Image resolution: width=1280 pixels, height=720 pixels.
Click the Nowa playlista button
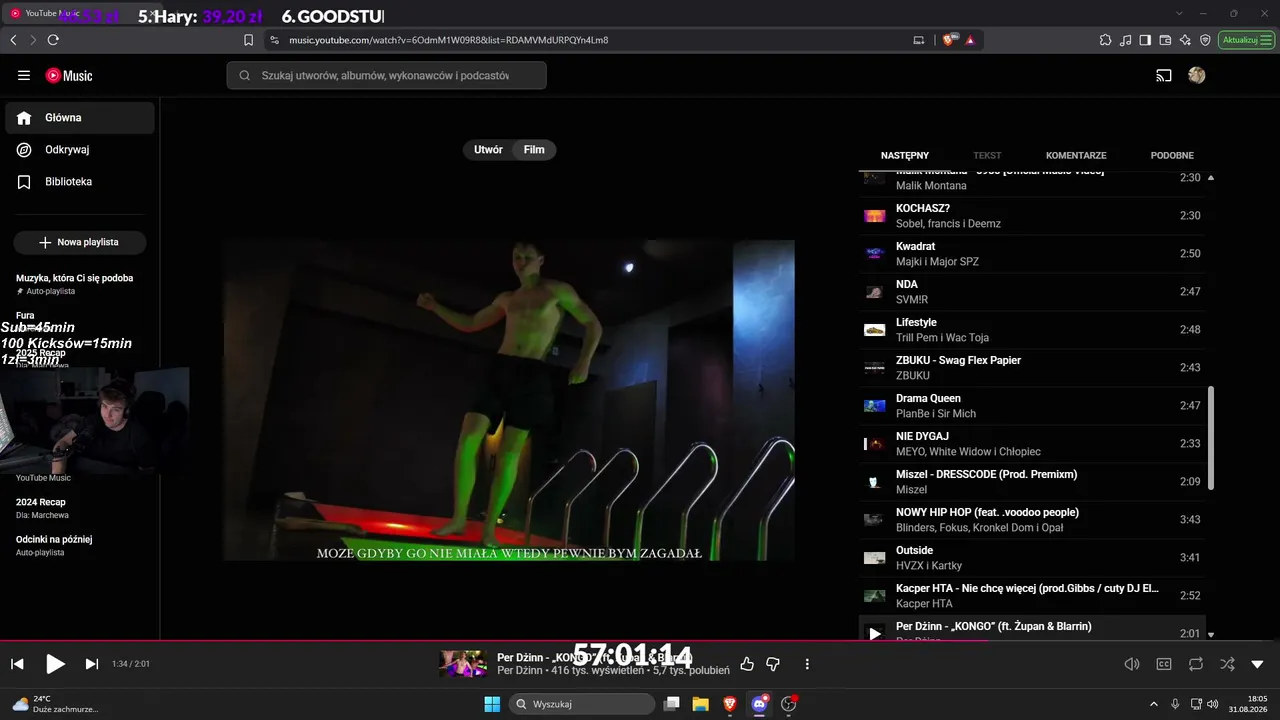80,242
